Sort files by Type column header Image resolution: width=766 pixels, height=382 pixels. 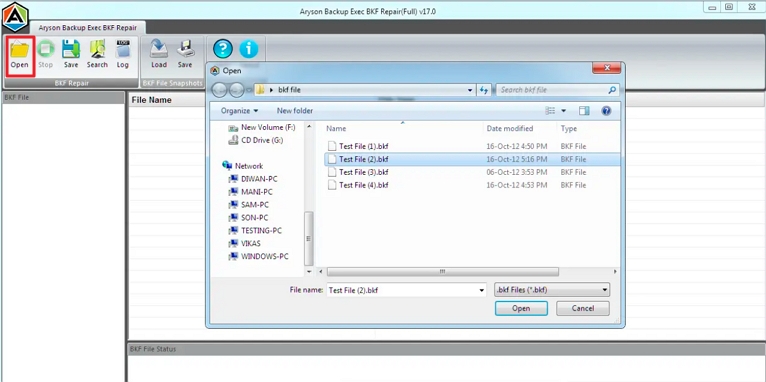click(569, 128)
